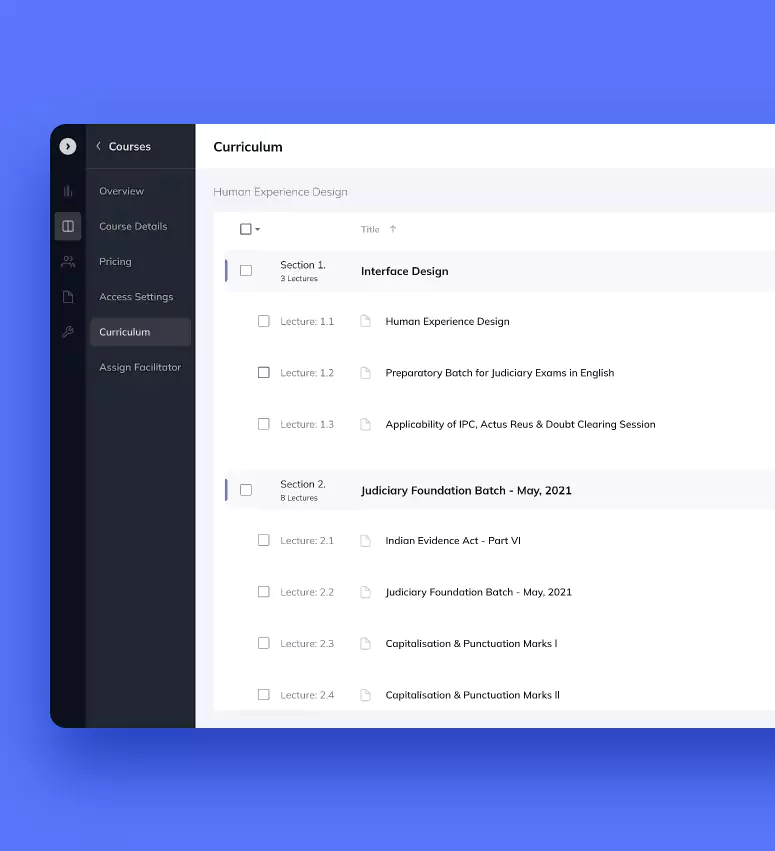
Task: Toggle the select-all checkbox in table header
Action: (246, 229)
